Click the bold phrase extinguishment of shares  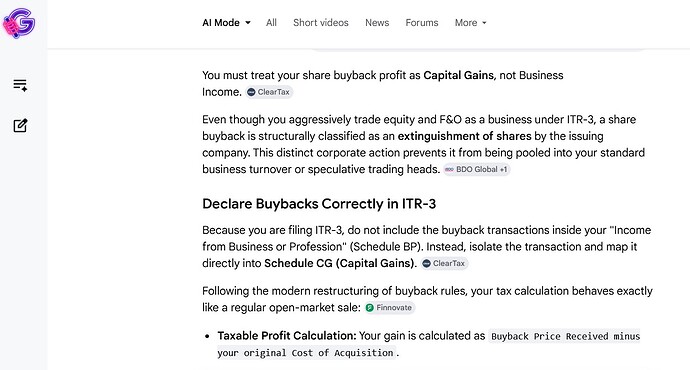pyautogui.click(x=464, y=136)
